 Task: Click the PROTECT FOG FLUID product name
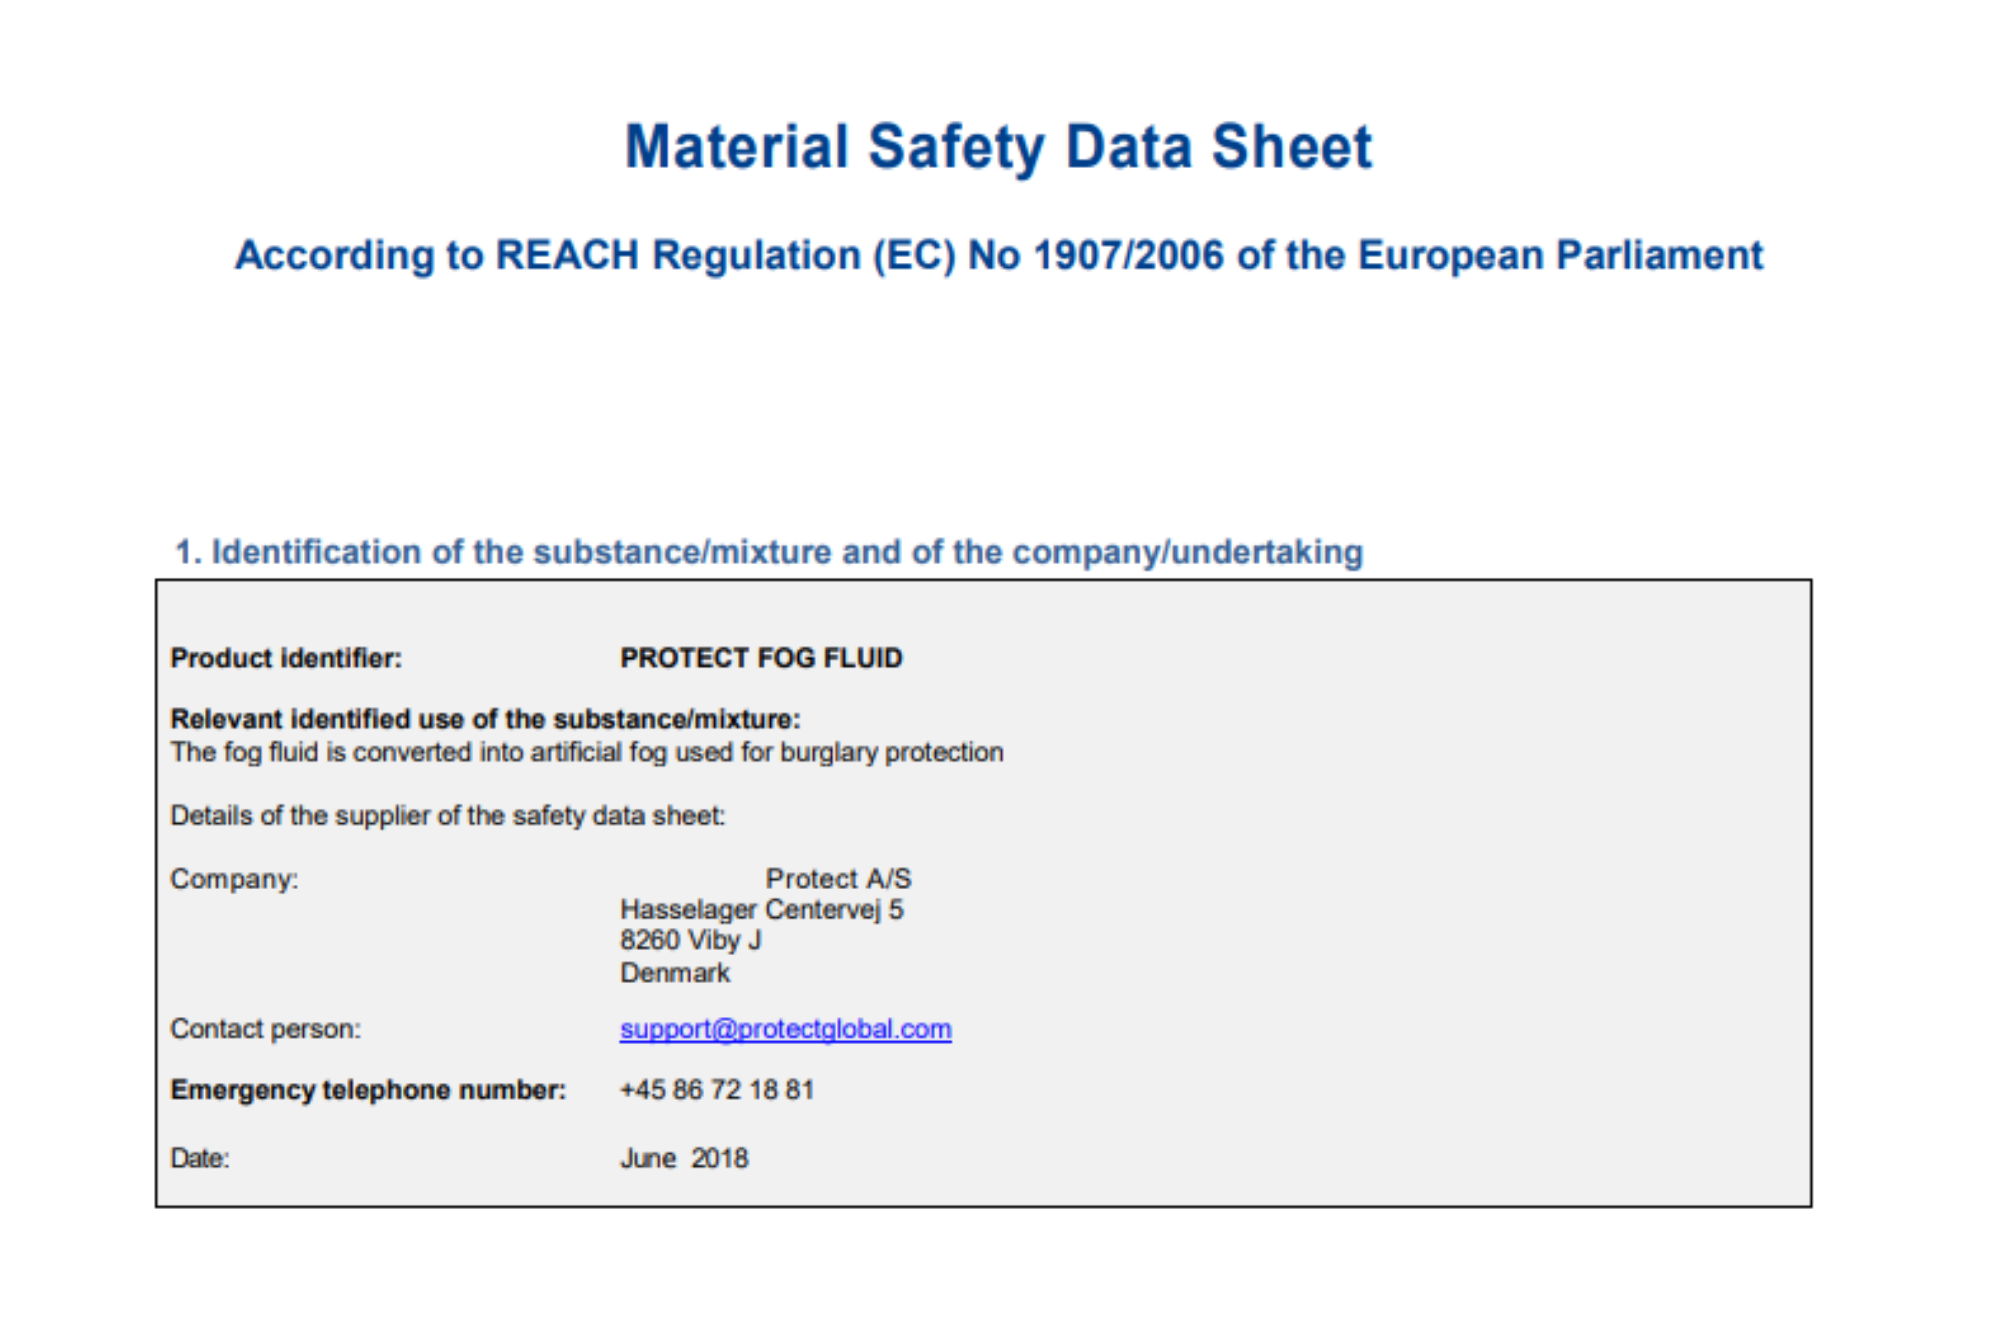click(761, 658)
